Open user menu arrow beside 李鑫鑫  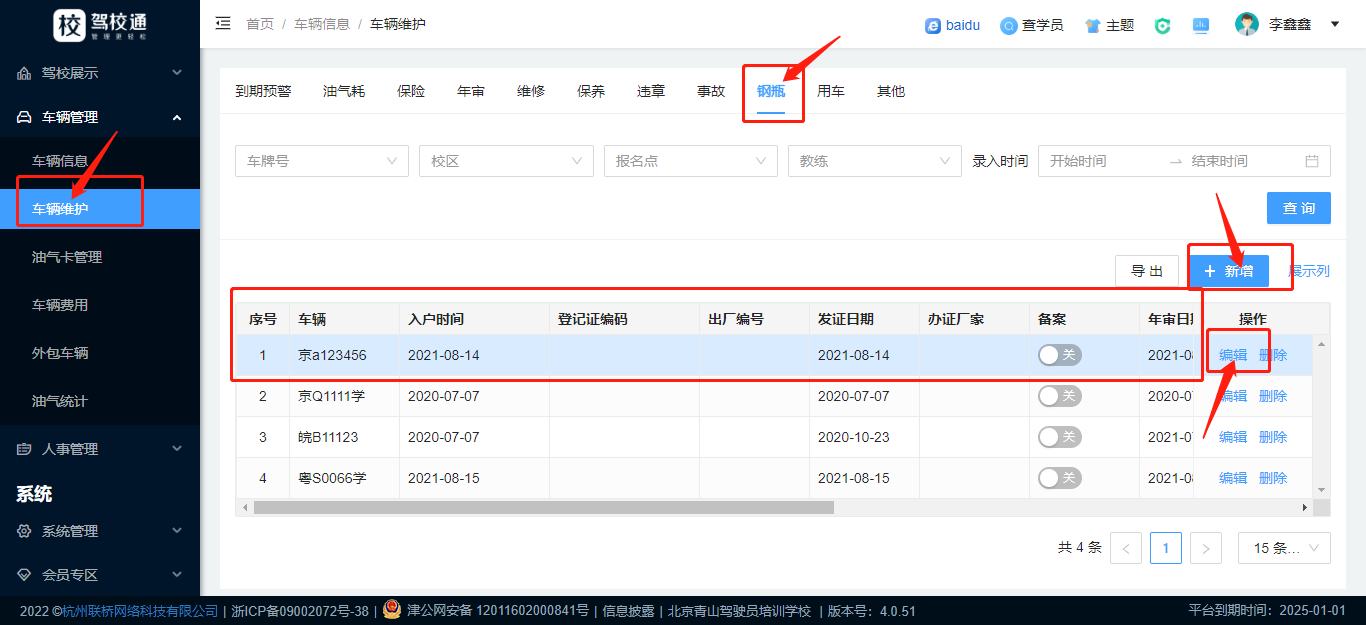point(1335,24)
